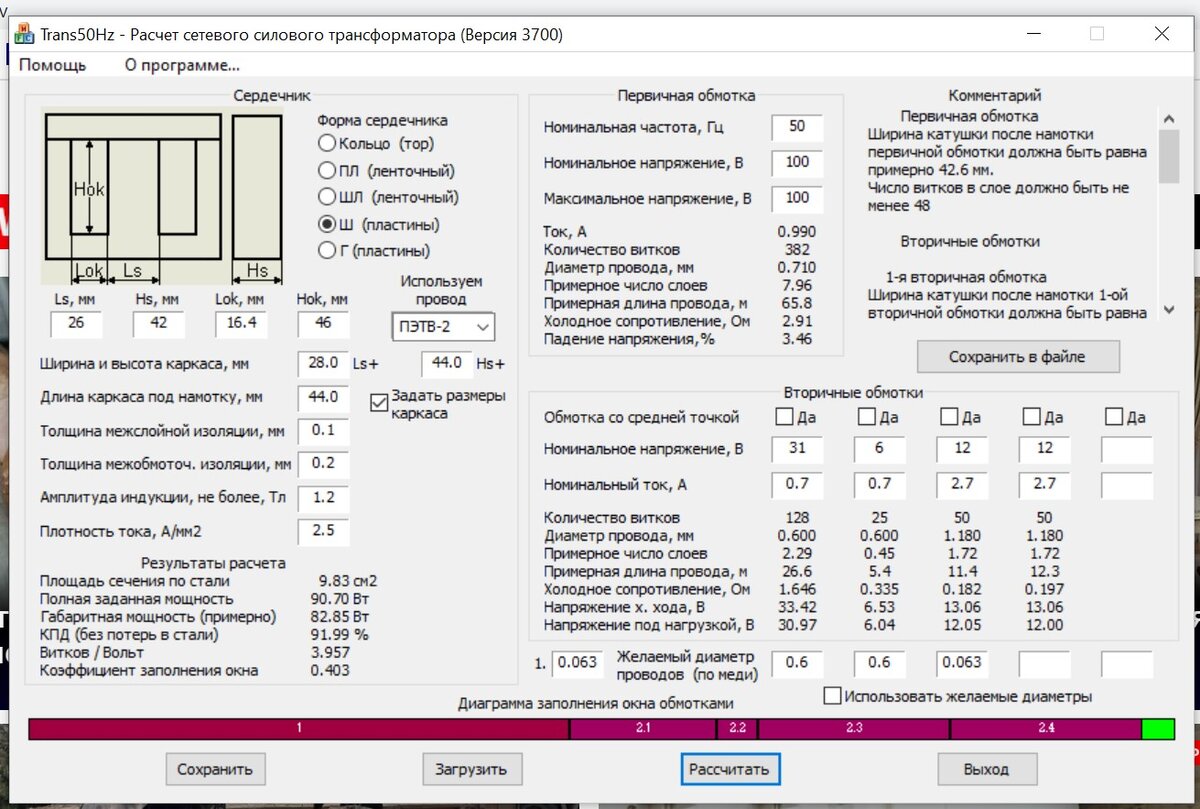Open the О программе... menu
Screen dimensions: 1200x809
182,66
